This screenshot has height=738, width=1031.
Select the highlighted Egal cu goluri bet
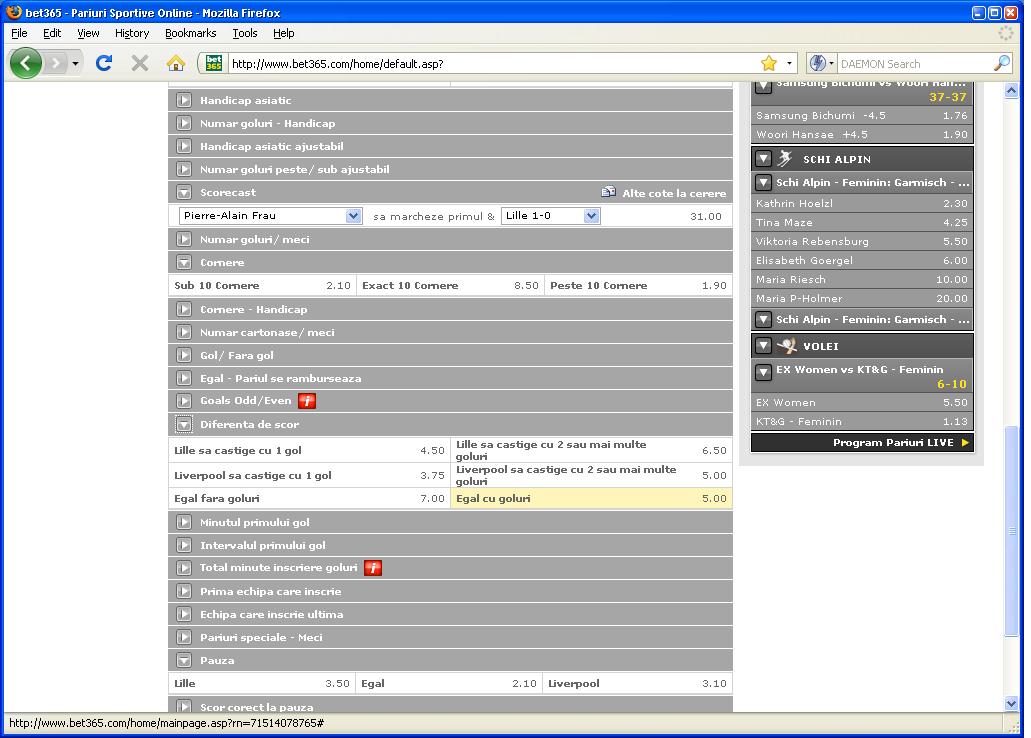(x=591, y=499)
